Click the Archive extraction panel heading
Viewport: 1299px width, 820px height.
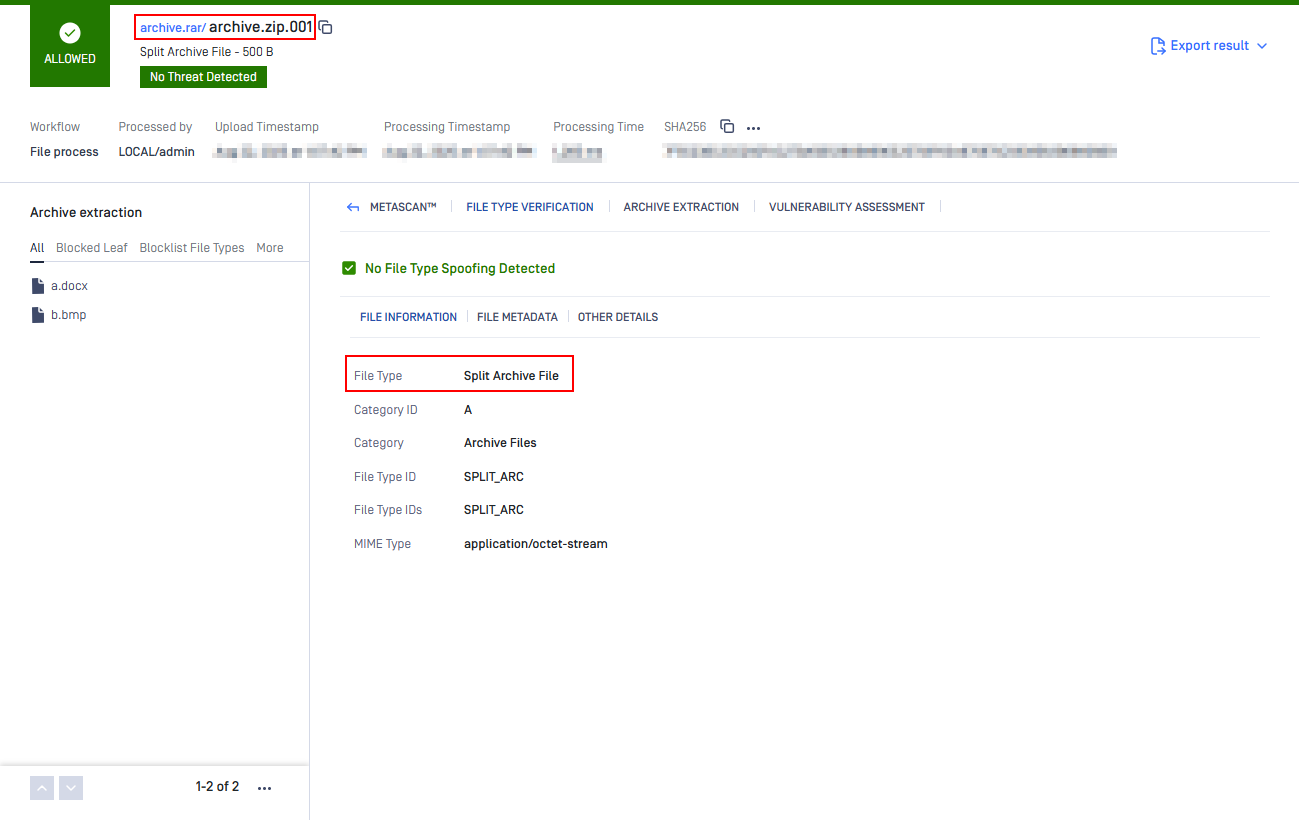point(86,213)
